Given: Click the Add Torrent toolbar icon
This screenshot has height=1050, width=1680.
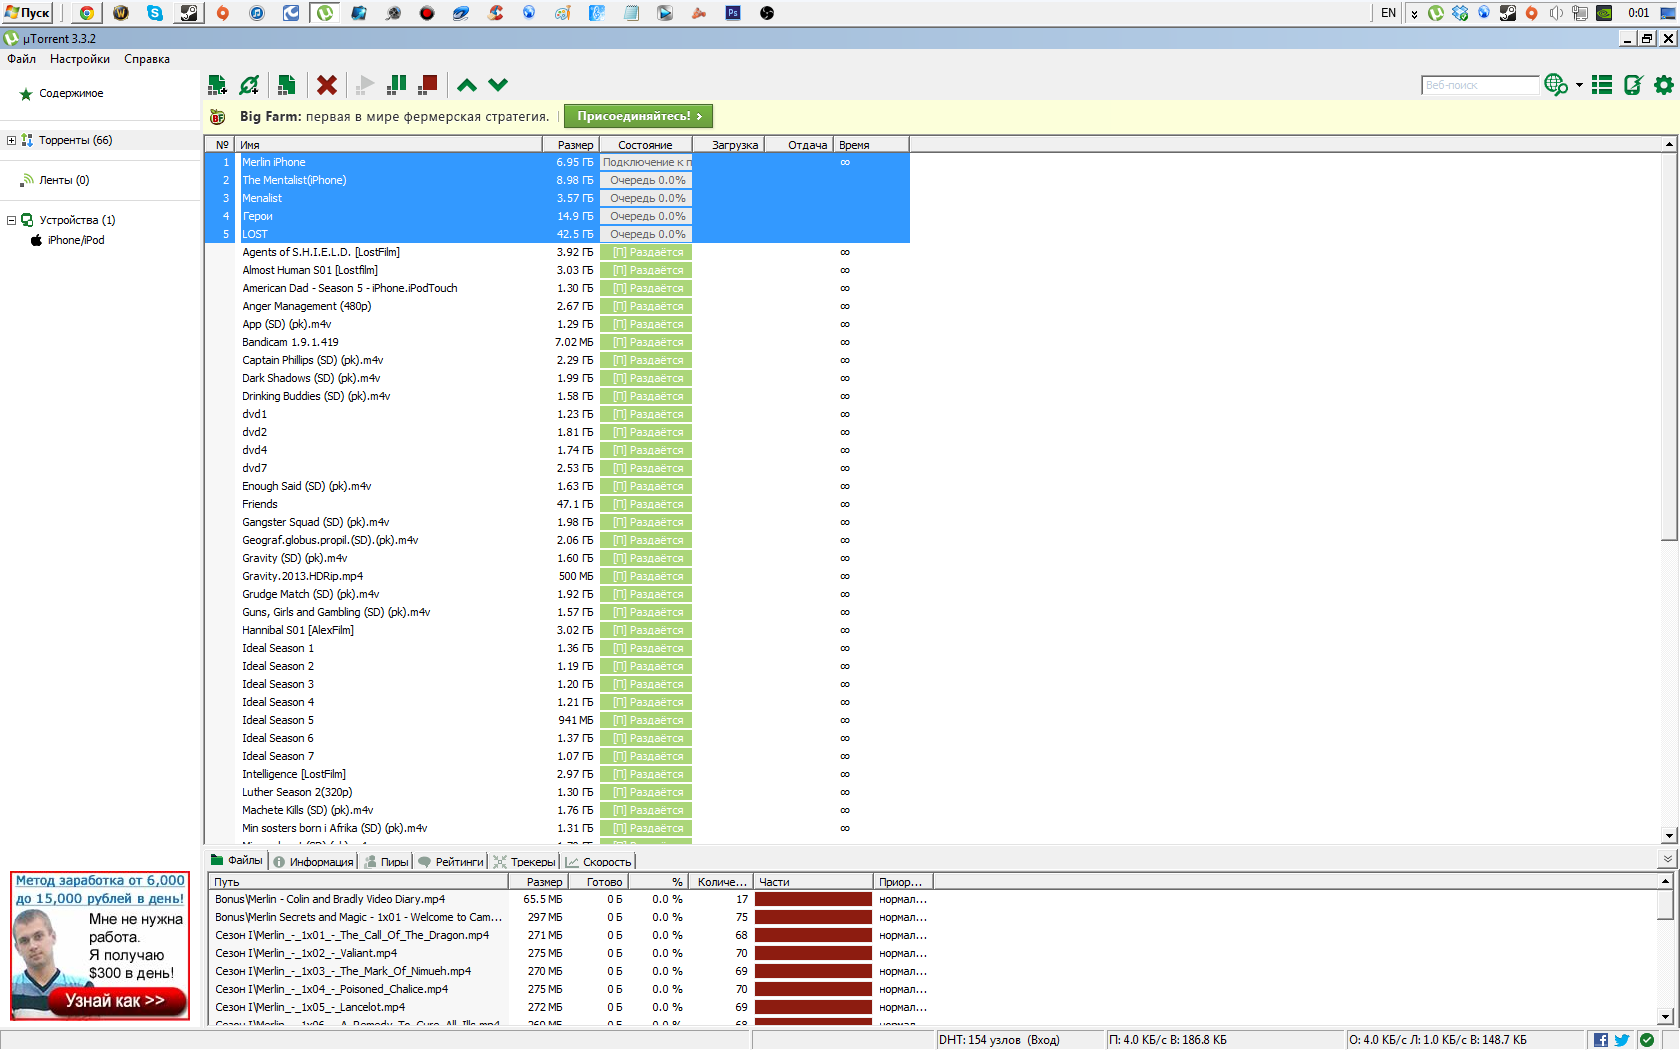Looking at the screenshot, I should (217, 85).
